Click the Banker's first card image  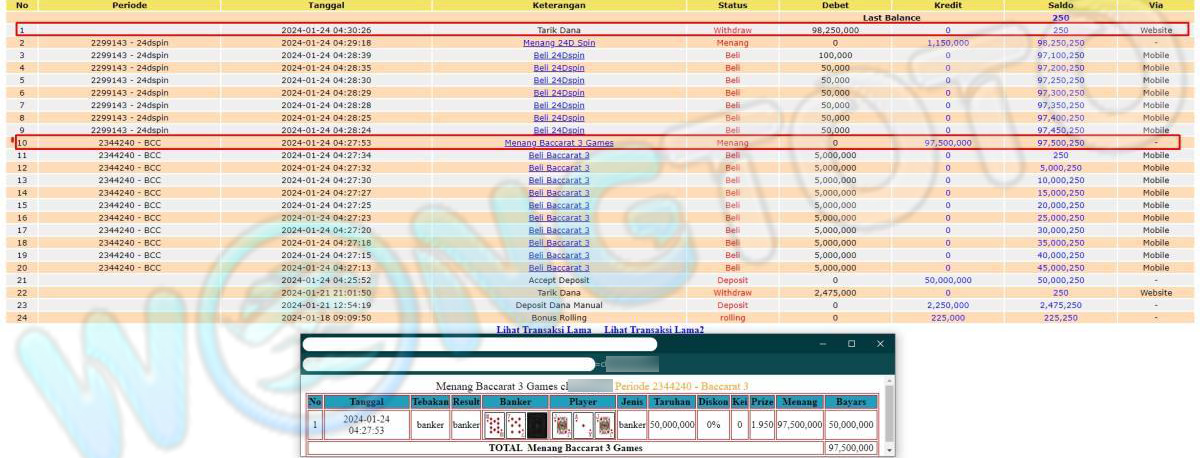coord(494,425)
